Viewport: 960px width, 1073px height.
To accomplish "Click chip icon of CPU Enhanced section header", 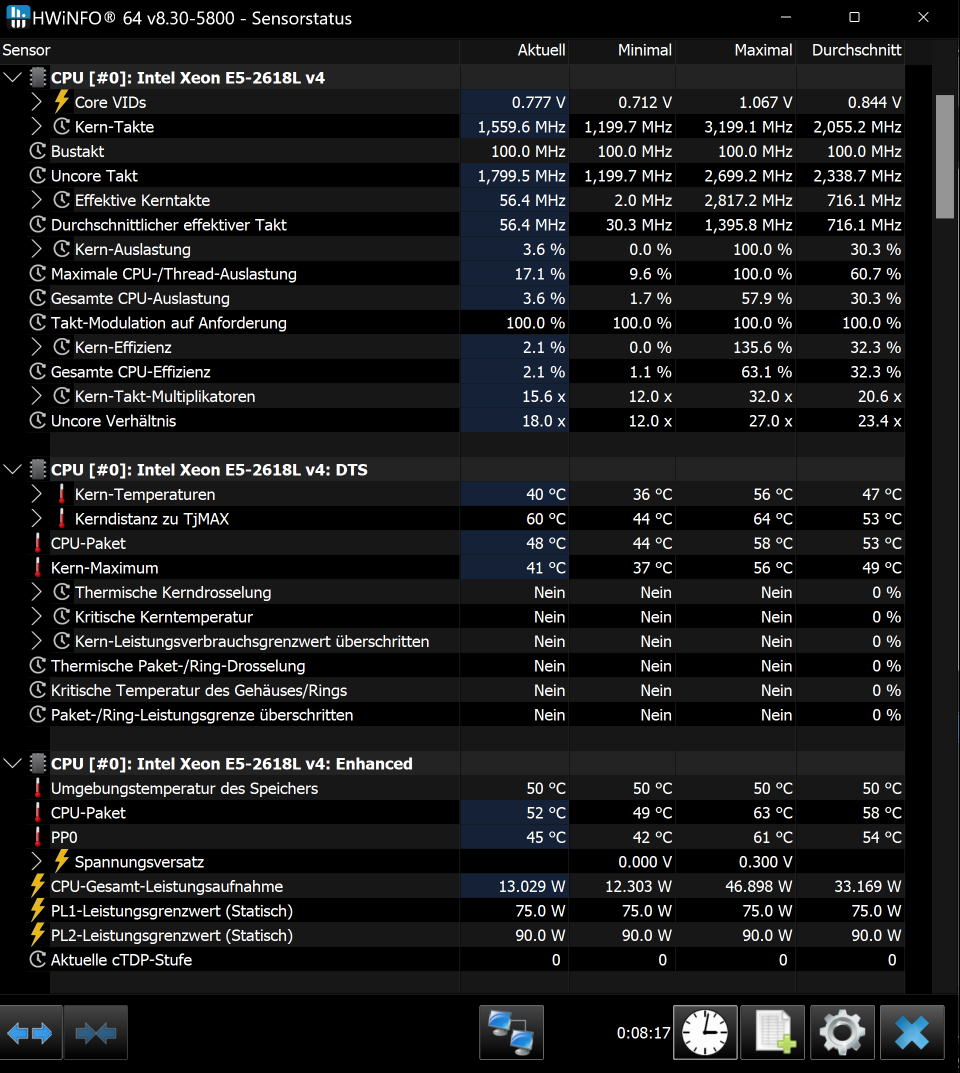I will click(38, 764).
